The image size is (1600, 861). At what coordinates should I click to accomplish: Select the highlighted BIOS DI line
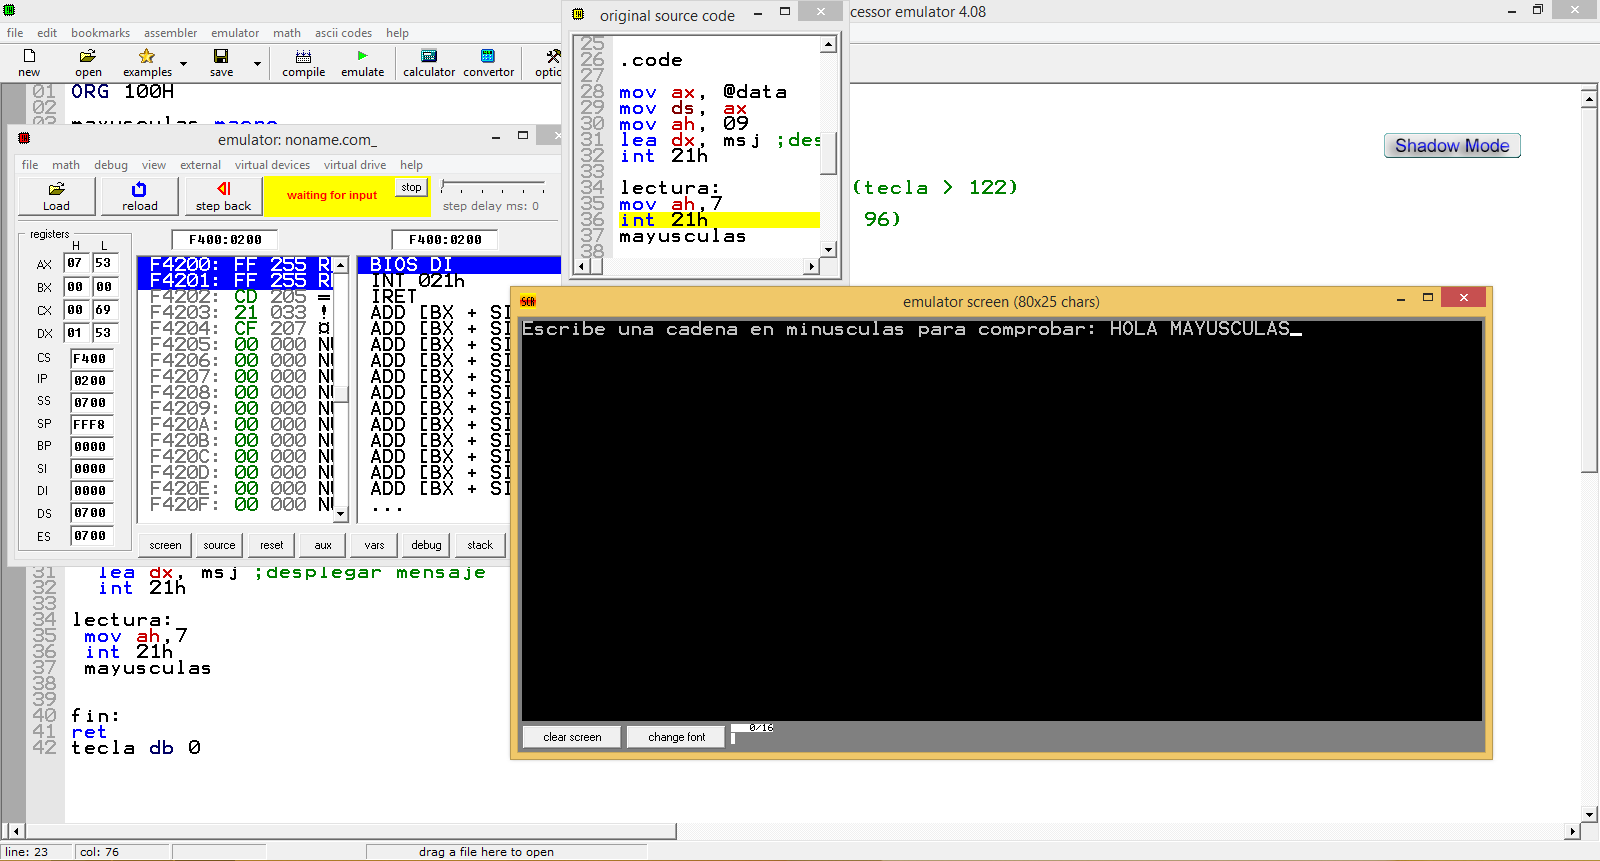pyautogui.click(x=460, y=265)
